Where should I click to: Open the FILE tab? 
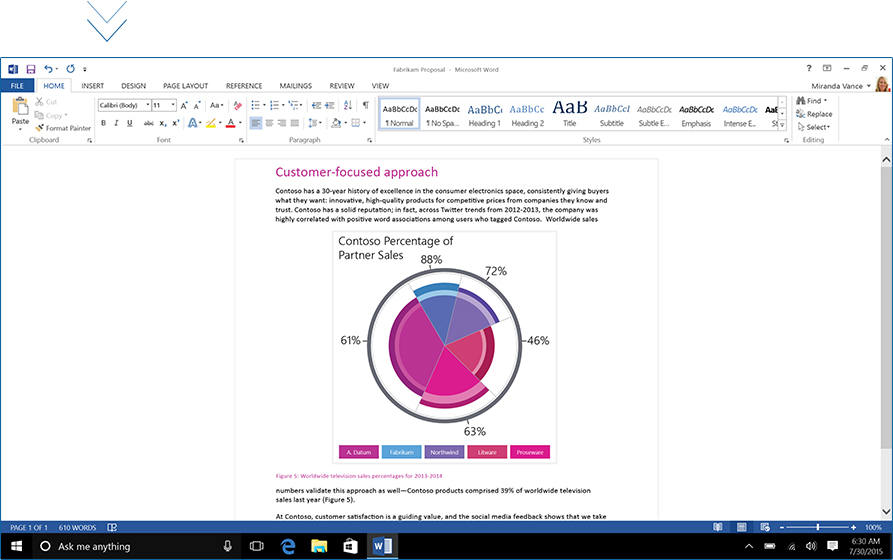click(17, 86)
